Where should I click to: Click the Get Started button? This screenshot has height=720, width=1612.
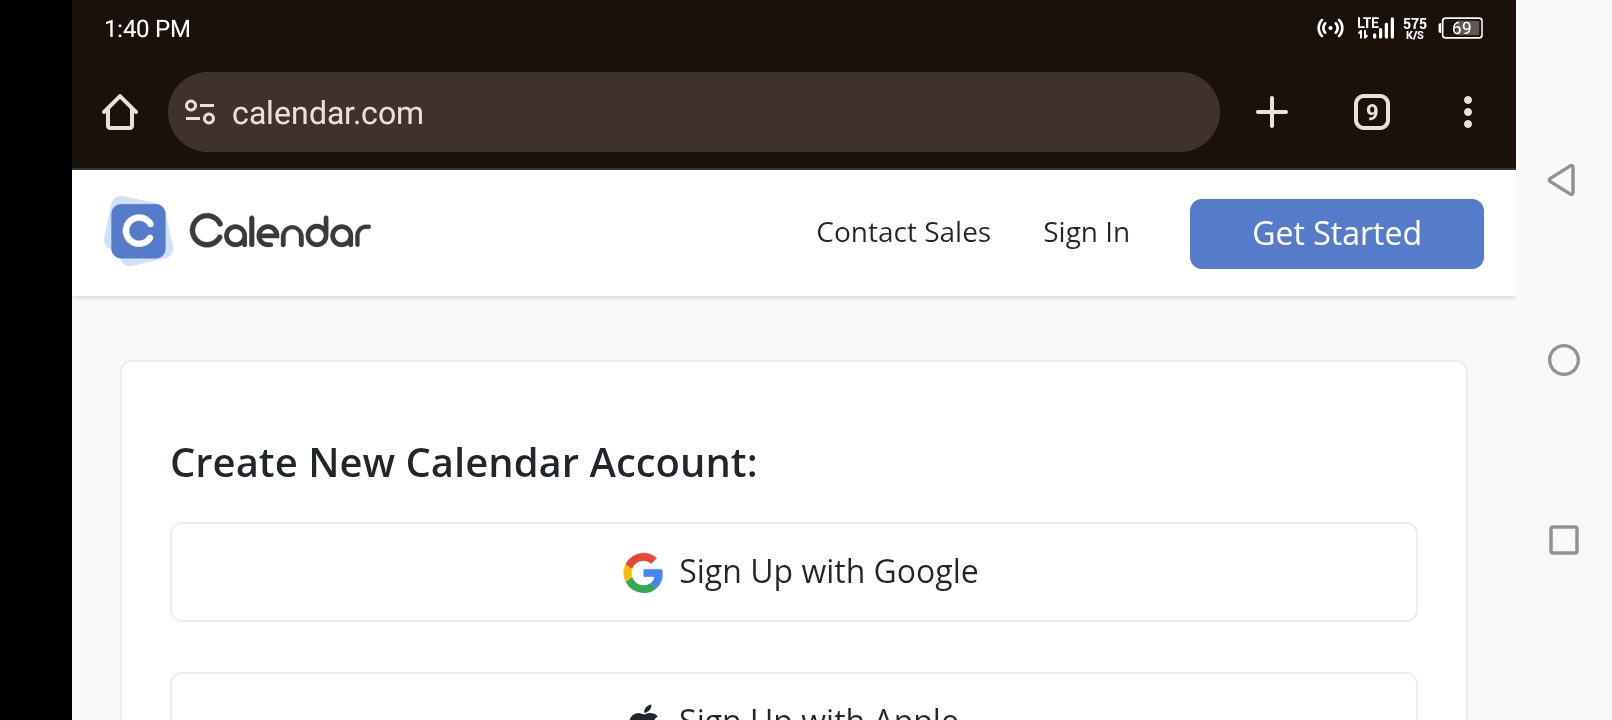1336,234
